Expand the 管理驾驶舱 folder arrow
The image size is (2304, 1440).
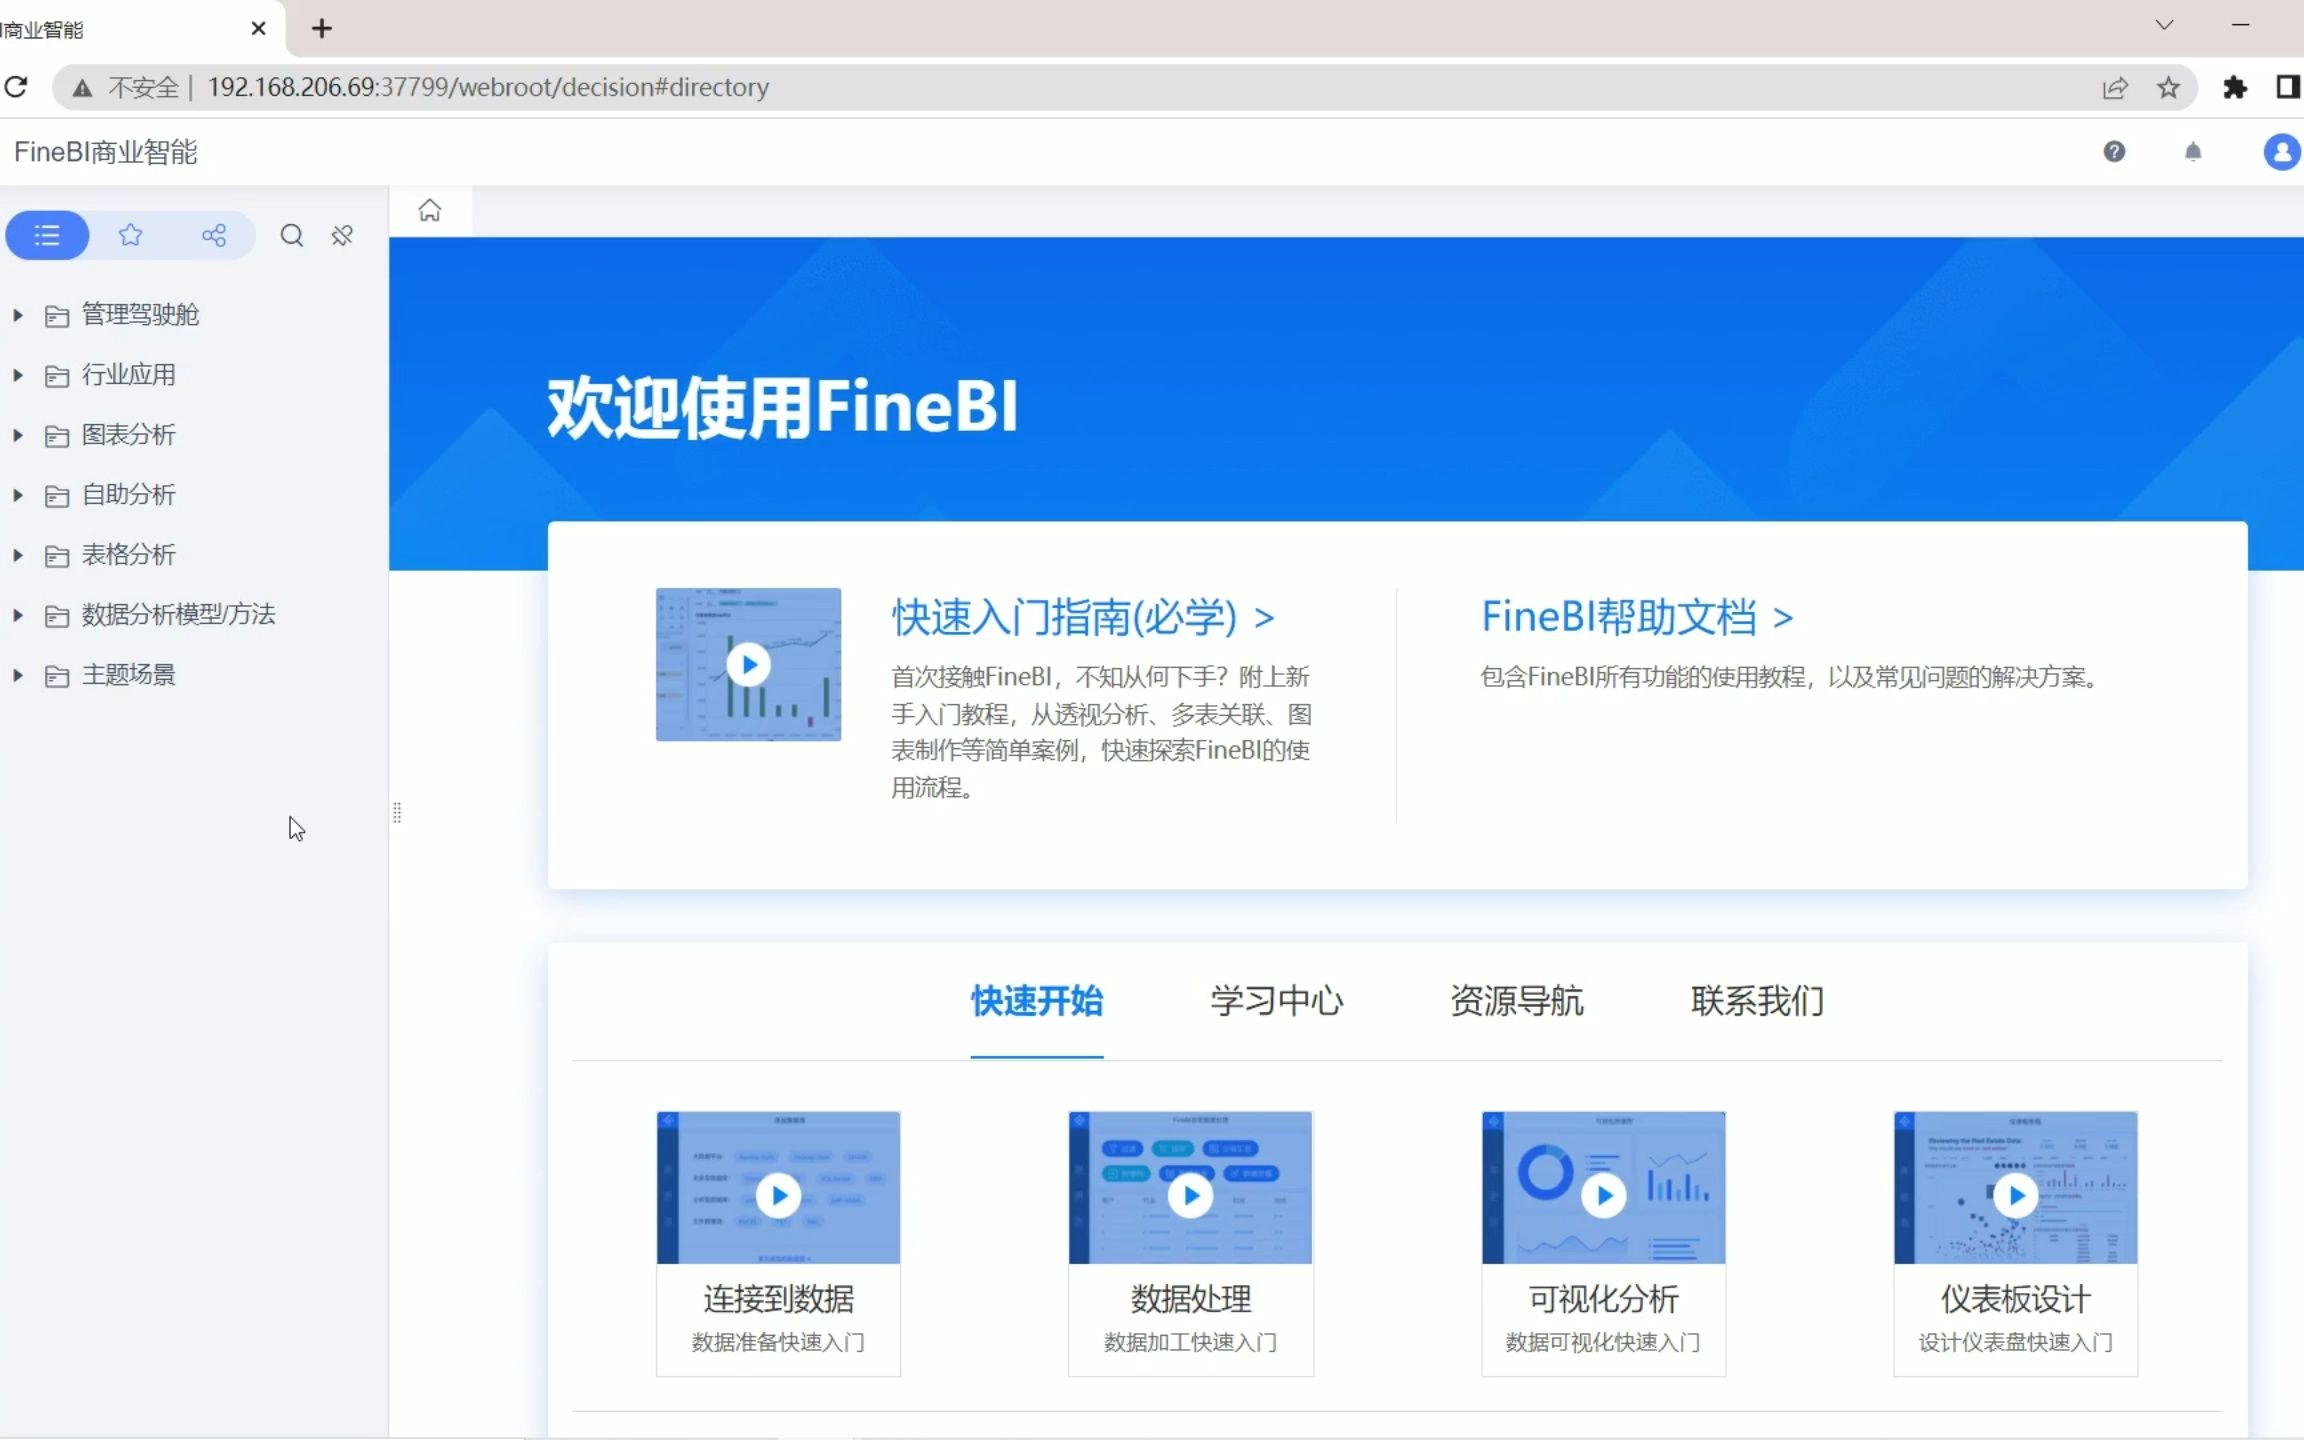pos(18,315)
